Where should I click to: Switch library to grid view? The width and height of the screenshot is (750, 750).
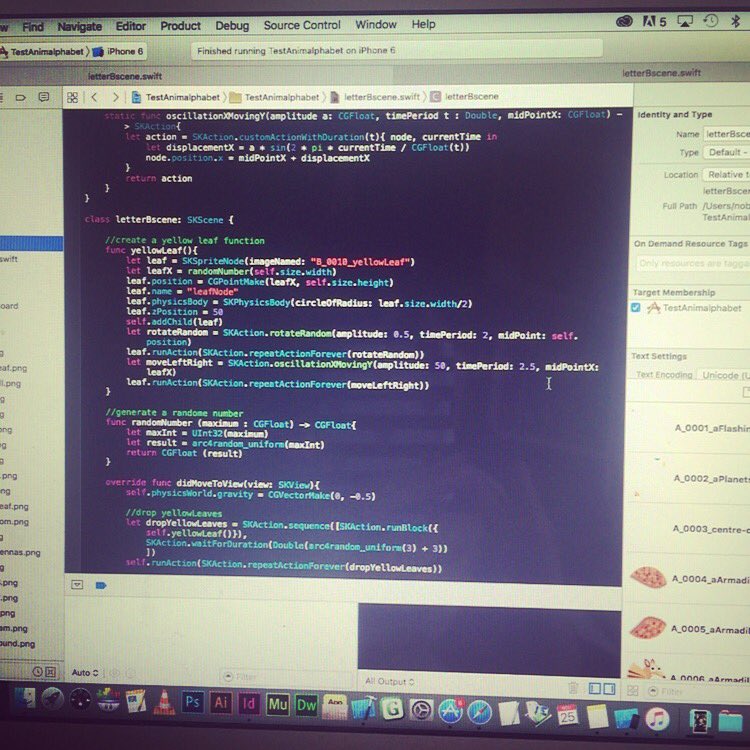[632, 690]
